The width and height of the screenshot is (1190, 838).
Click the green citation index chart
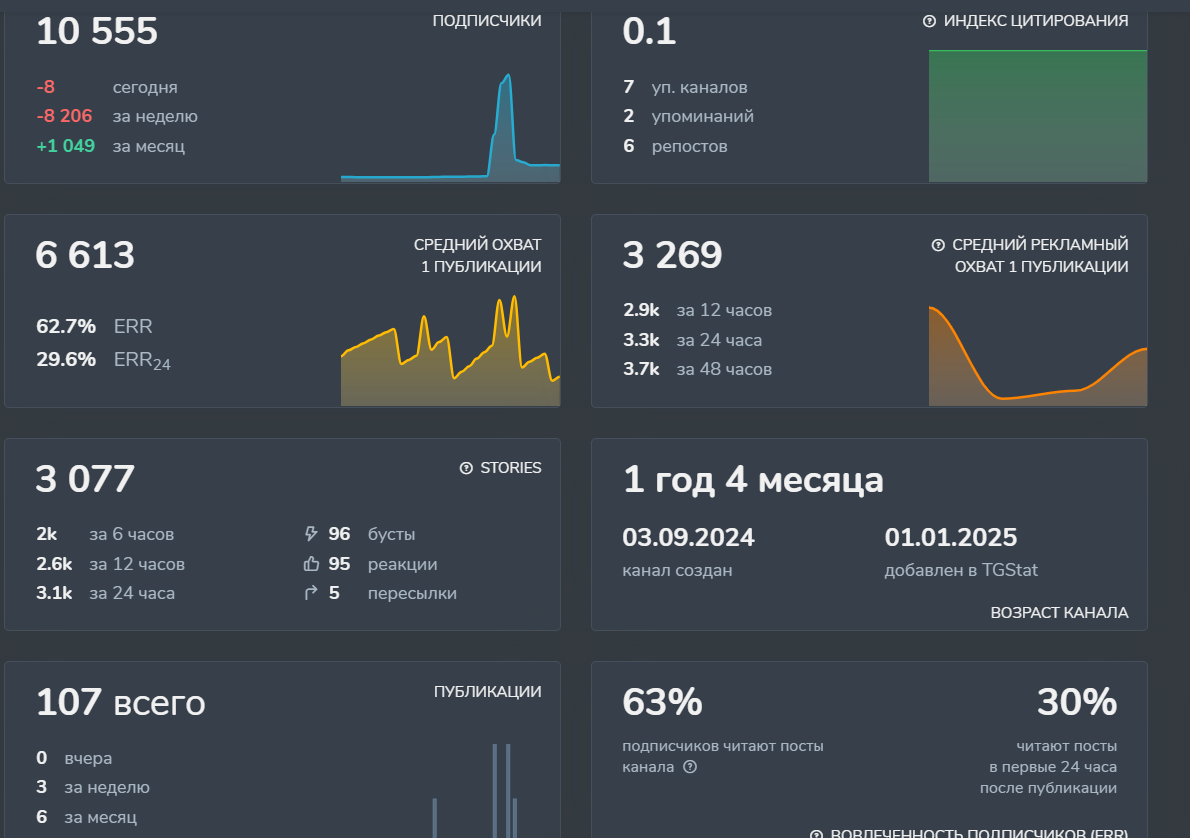coord(1037,115)
